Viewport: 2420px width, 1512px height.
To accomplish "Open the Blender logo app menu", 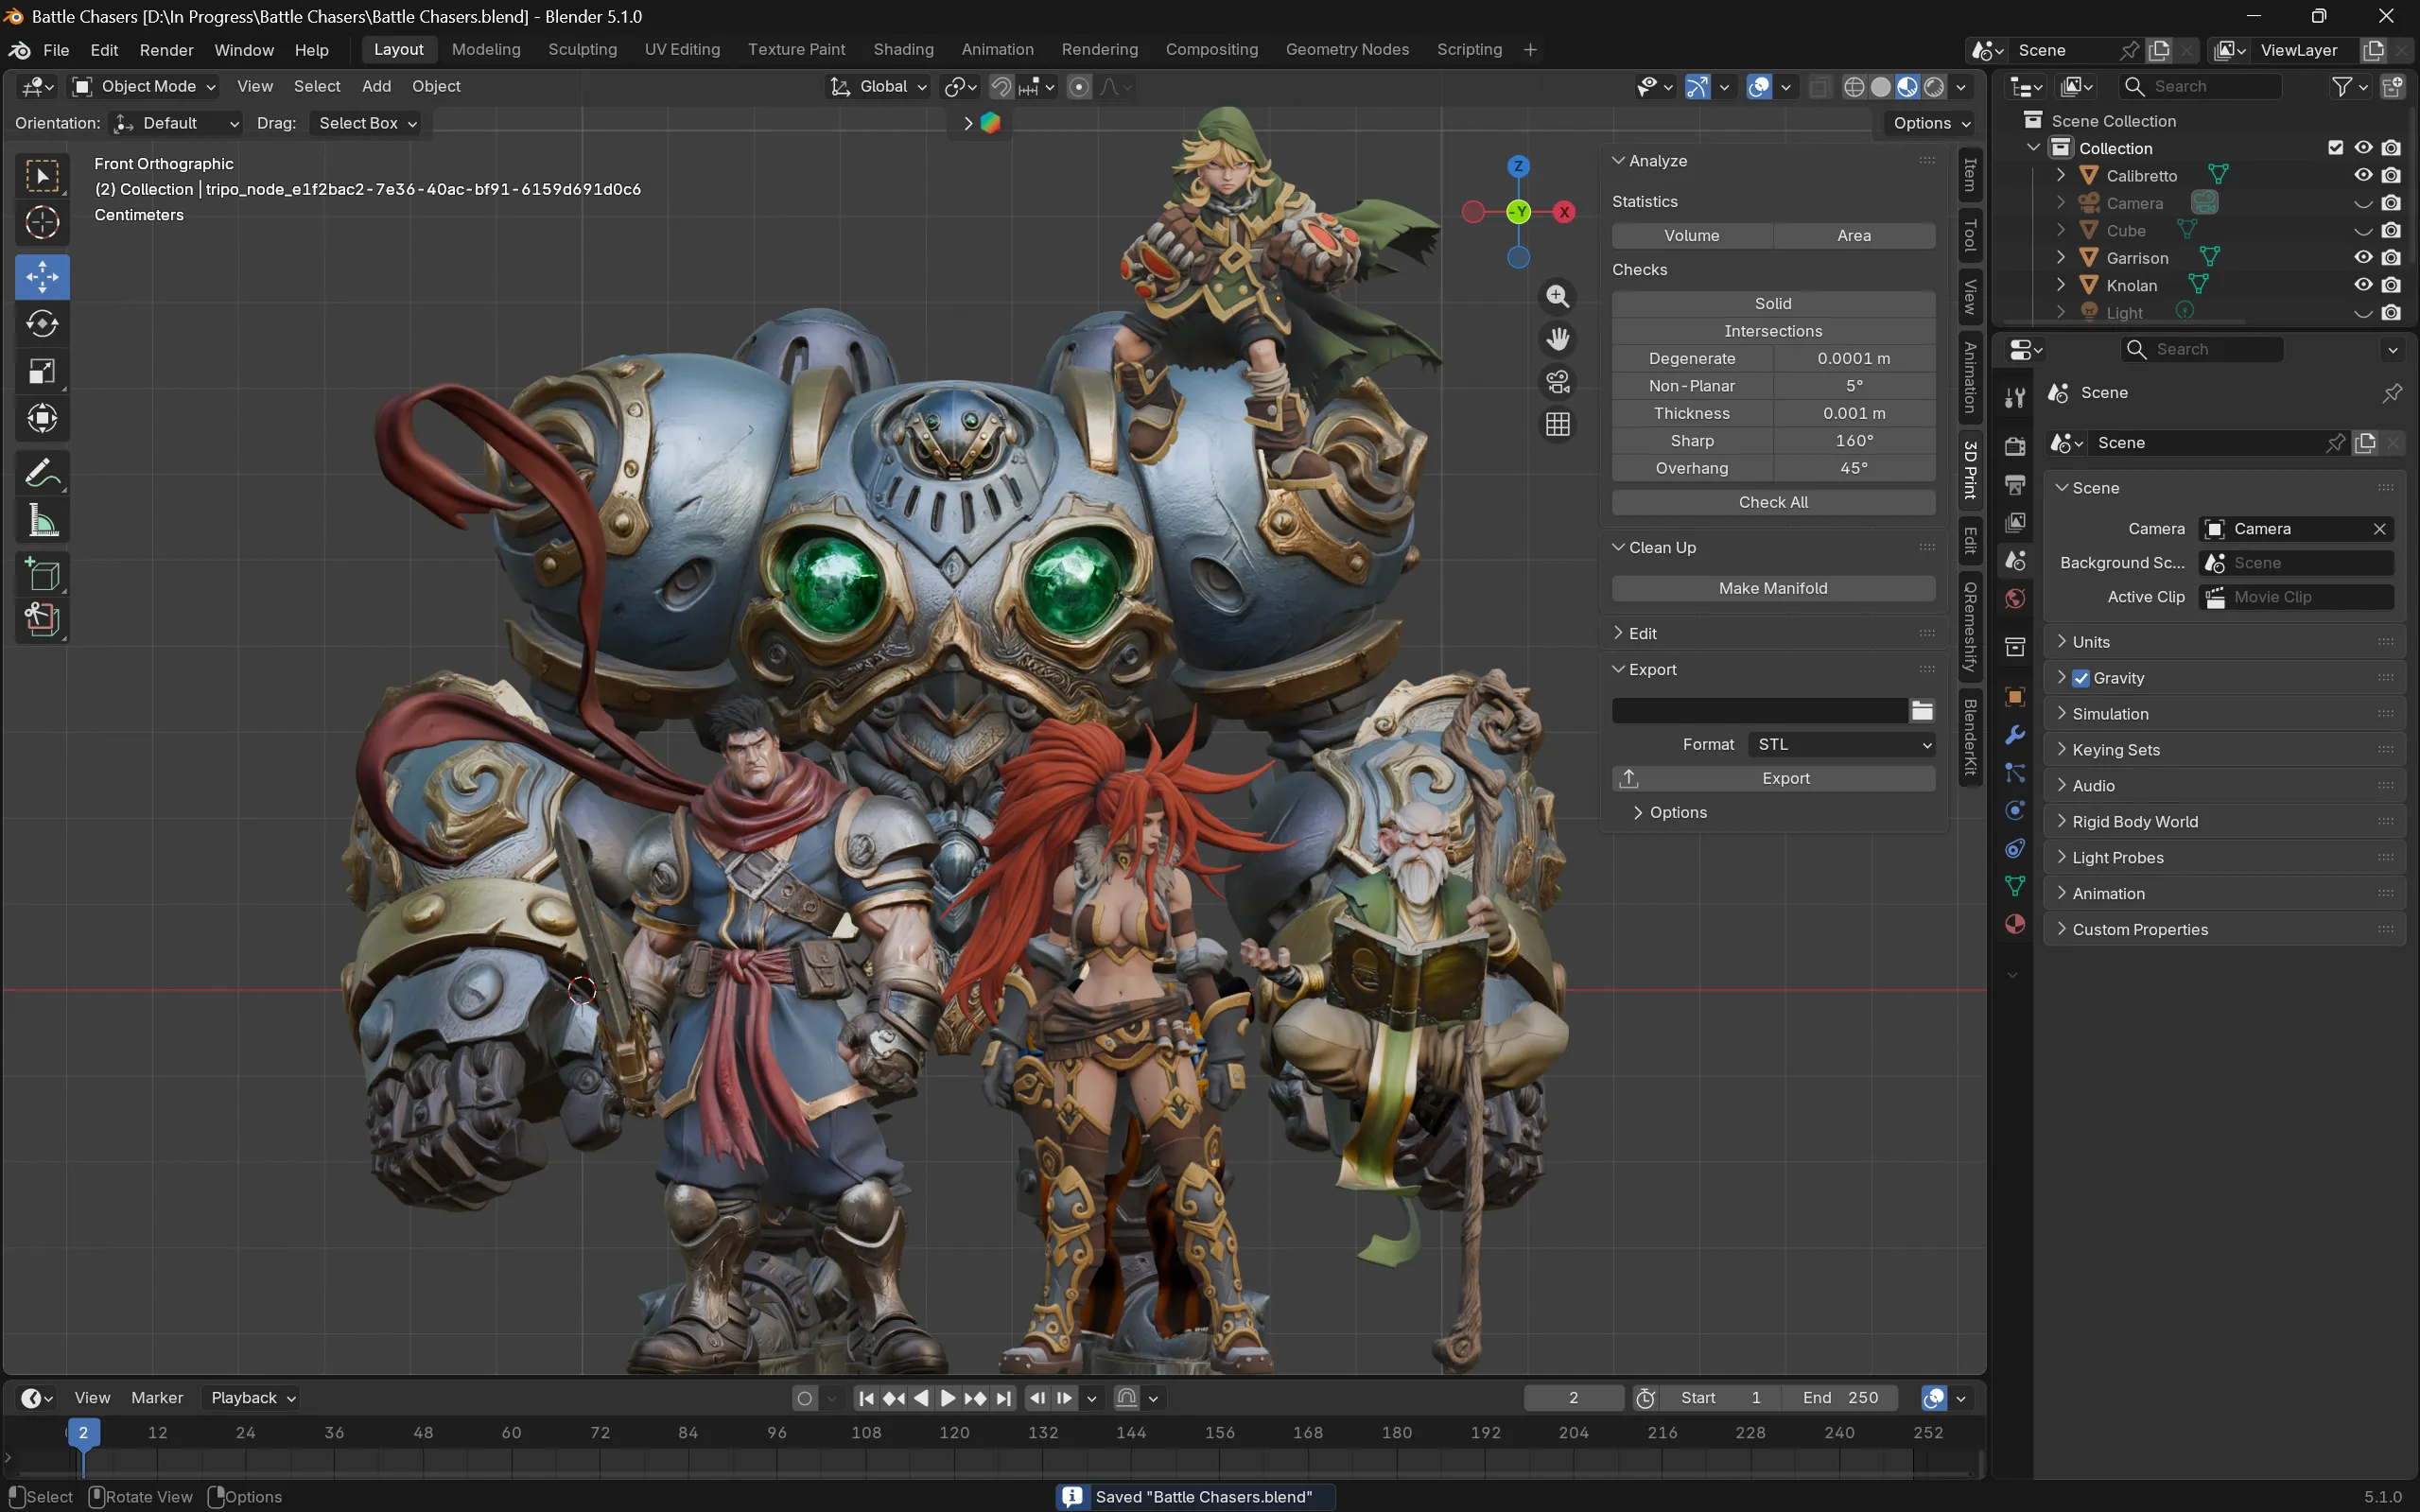I will point(19,50).
